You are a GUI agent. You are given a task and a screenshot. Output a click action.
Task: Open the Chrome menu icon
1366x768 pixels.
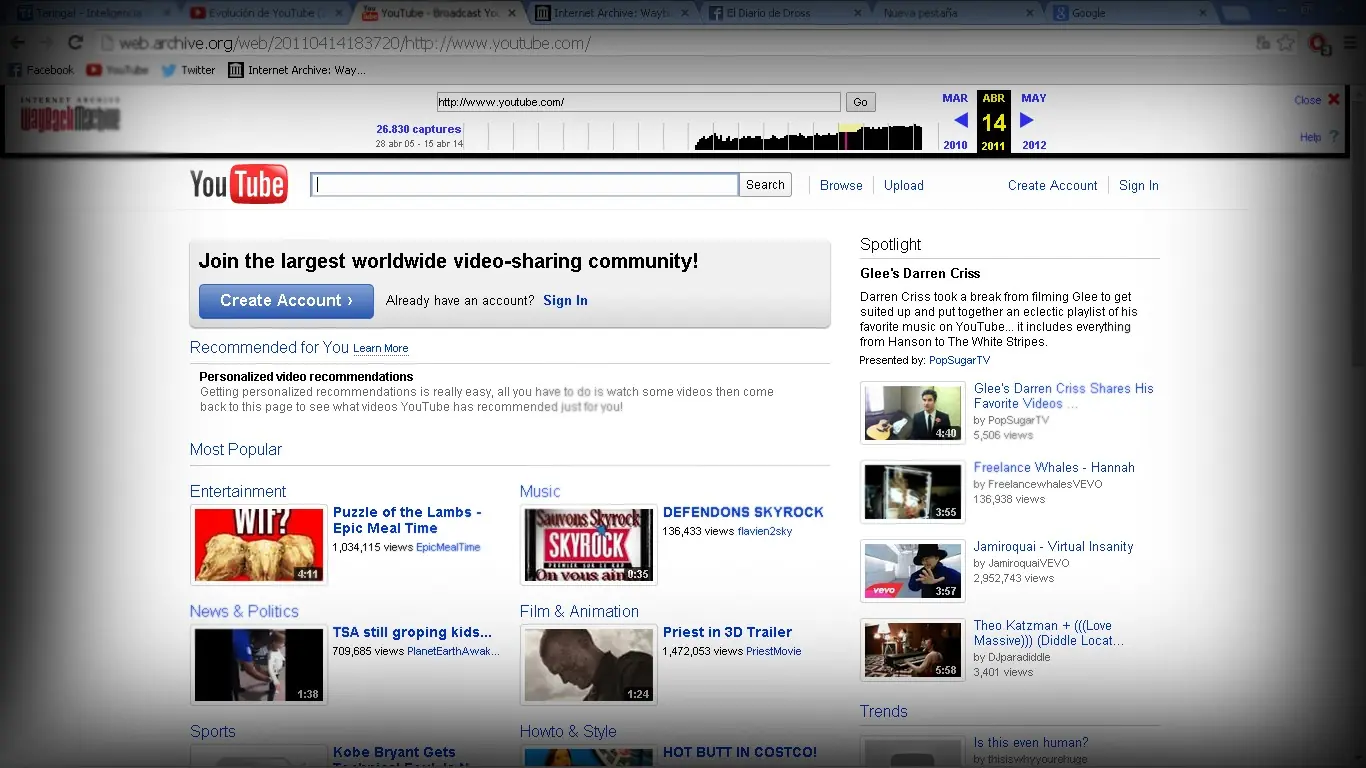pos(1348,43)
